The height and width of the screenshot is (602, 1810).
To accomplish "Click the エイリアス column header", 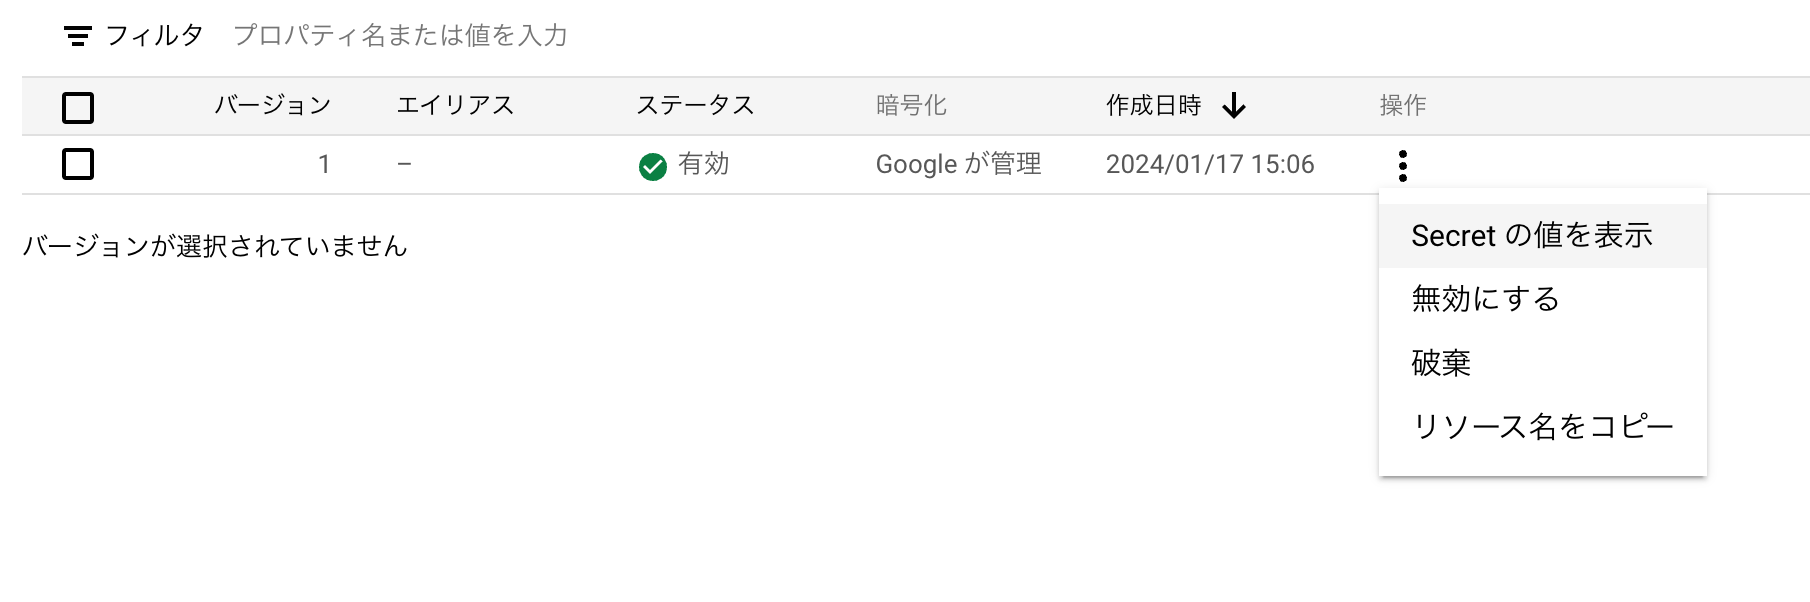I will (455, 106).
